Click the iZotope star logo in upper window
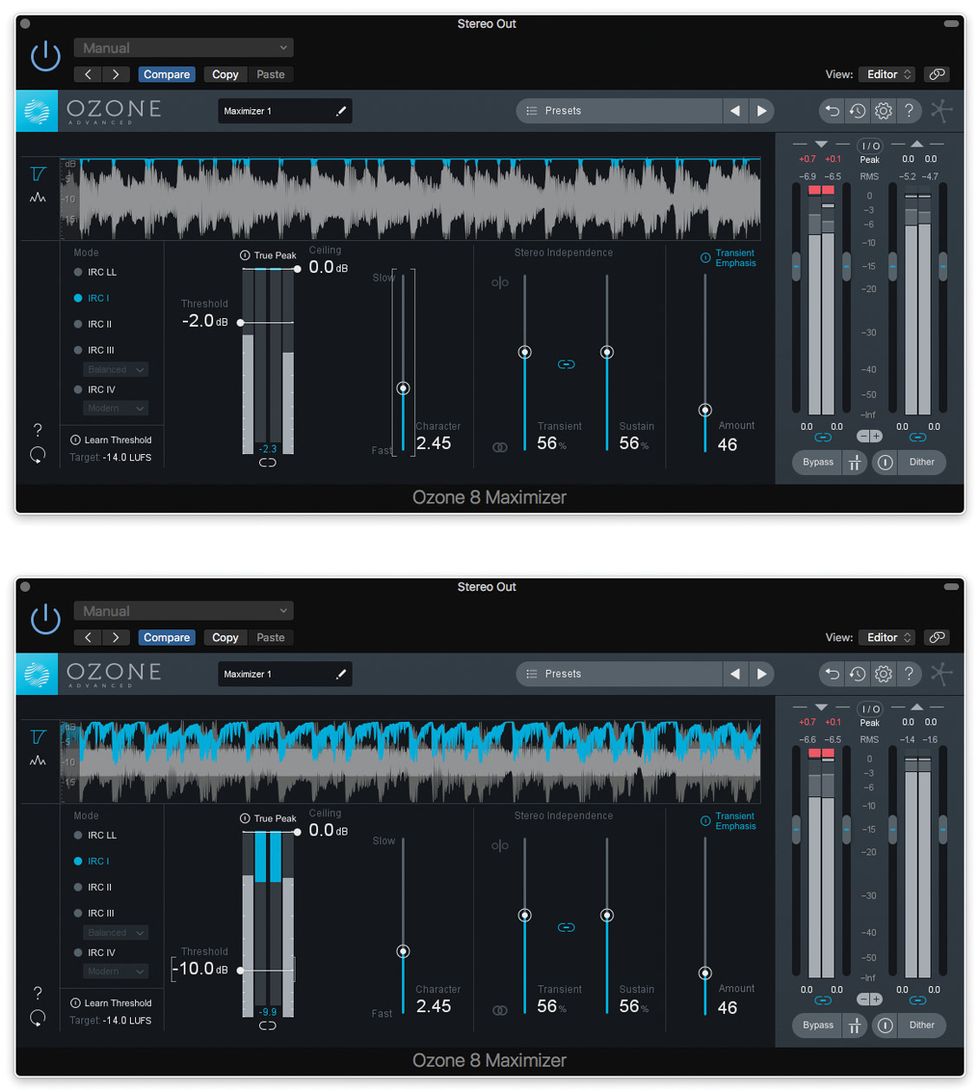The image size is (980, 1092). coord(941,111)
